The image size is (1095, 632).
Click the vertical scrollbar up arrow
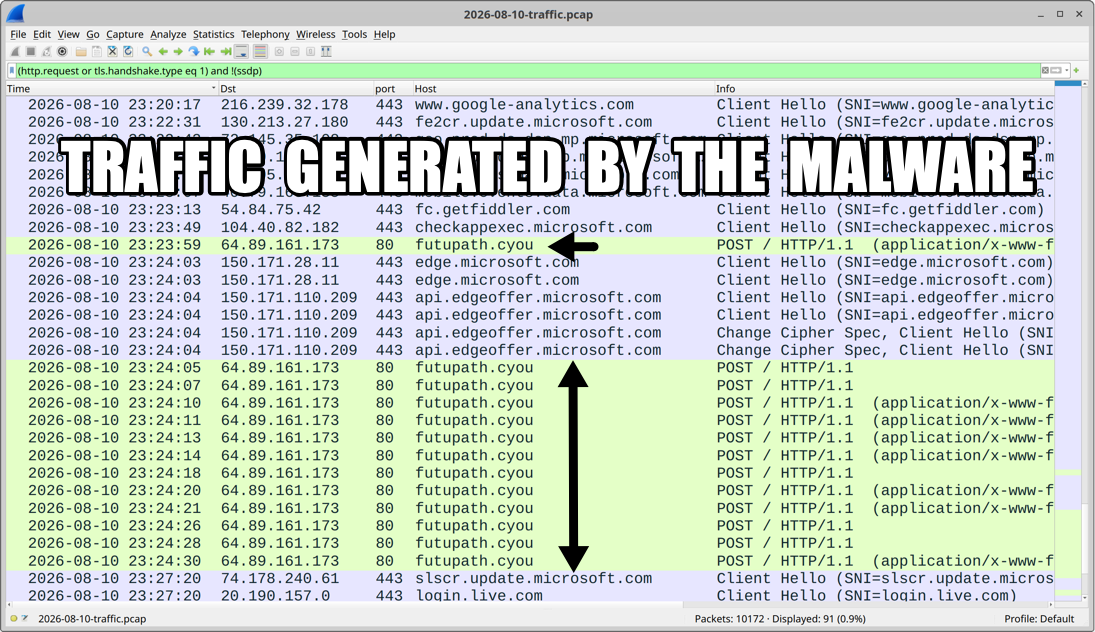click(1085, 84)
